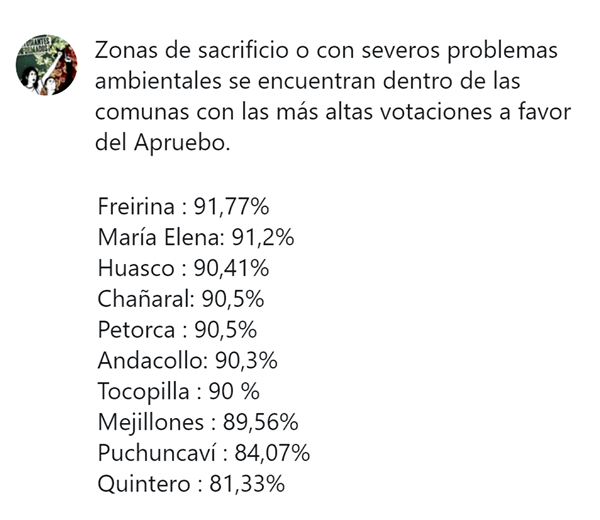600x520 pixels.
Task: Click the "Andacollo: 90,3%" line
Action: pos(188,361)
